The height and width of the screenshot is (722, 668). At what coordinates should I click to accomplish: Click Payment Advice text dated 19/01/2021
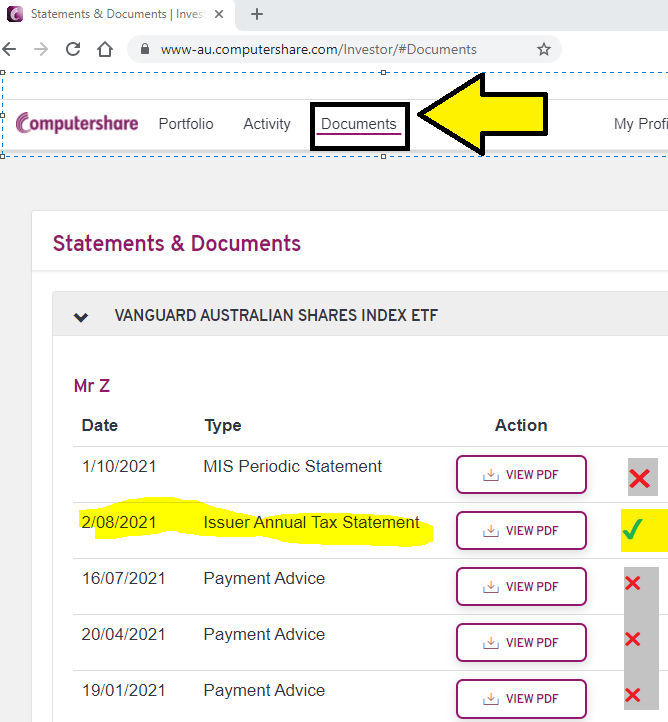(x=264, y=691)
